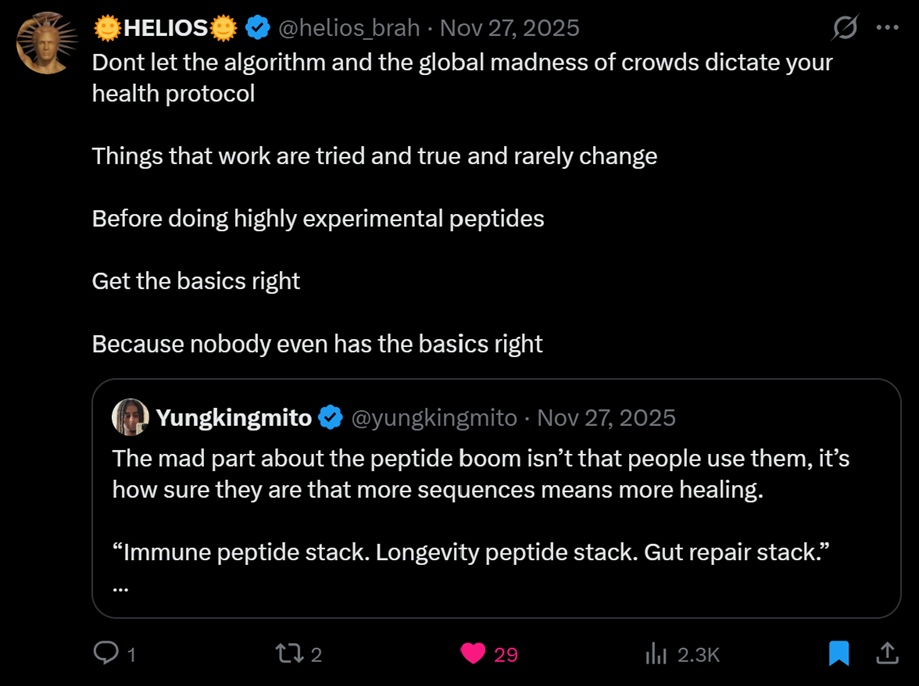Toggle the pink heart like button

[473, 654]
